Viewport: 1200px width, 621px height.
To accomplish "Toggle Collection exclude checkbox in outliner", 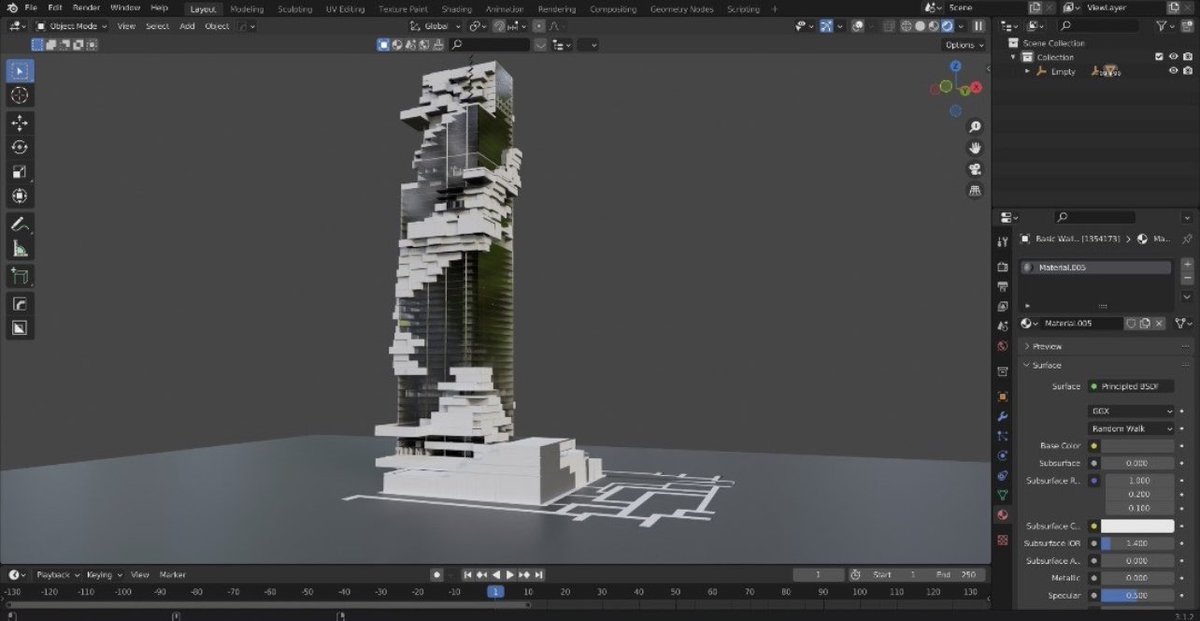I will (x=1159, y=57).
